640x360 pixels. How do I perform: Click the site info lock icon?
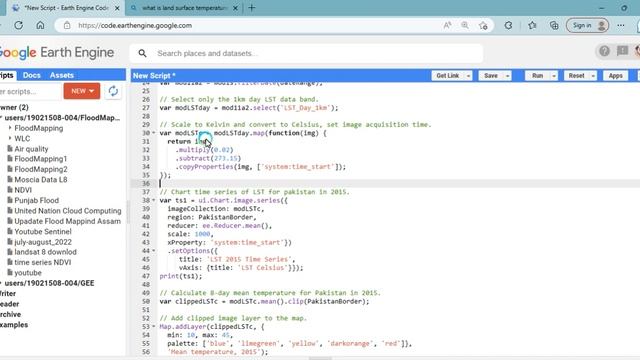(67, 25)
